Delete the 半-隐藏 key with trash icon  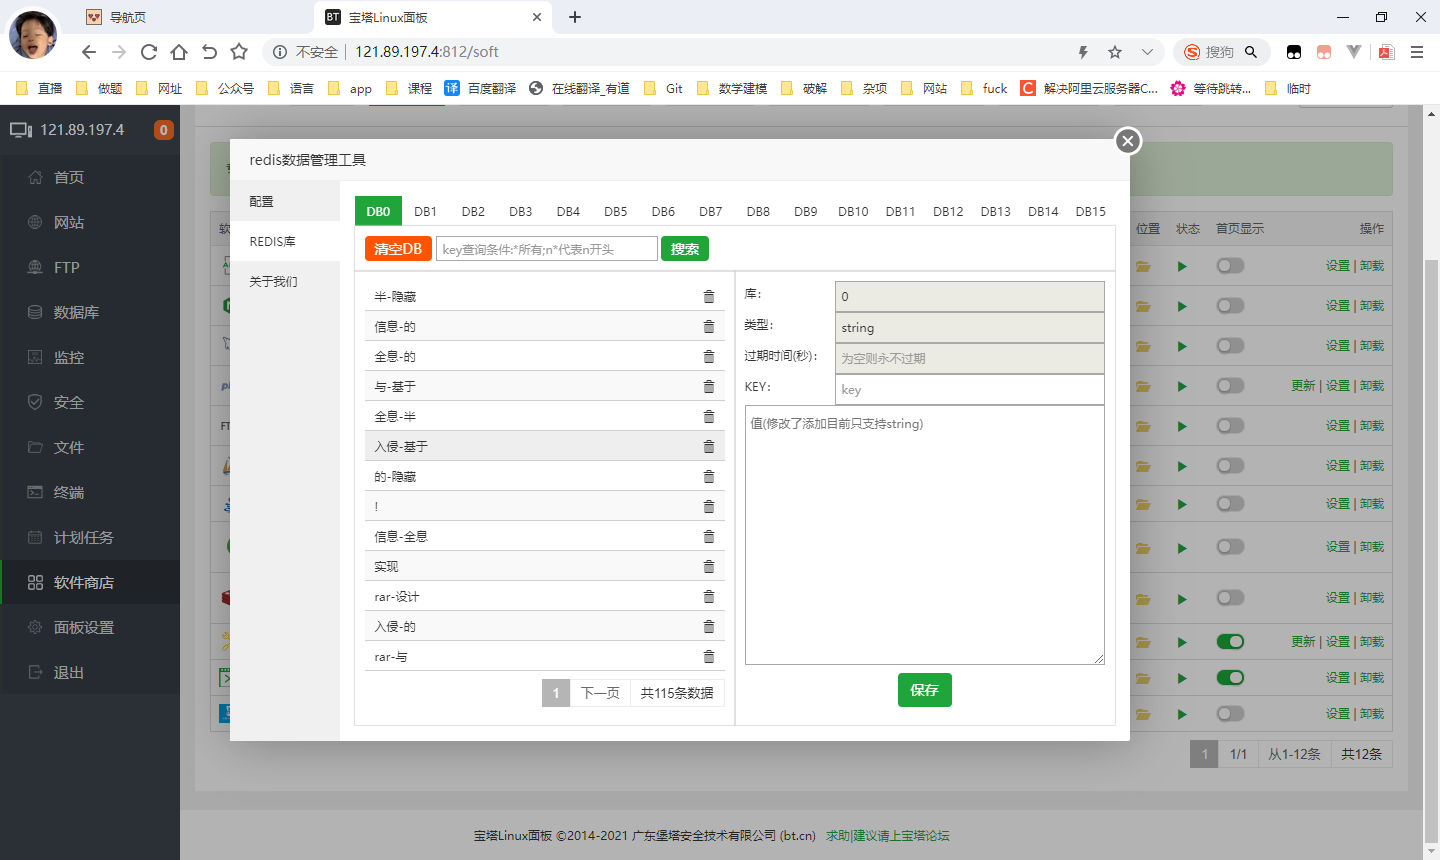click(709, 296)
